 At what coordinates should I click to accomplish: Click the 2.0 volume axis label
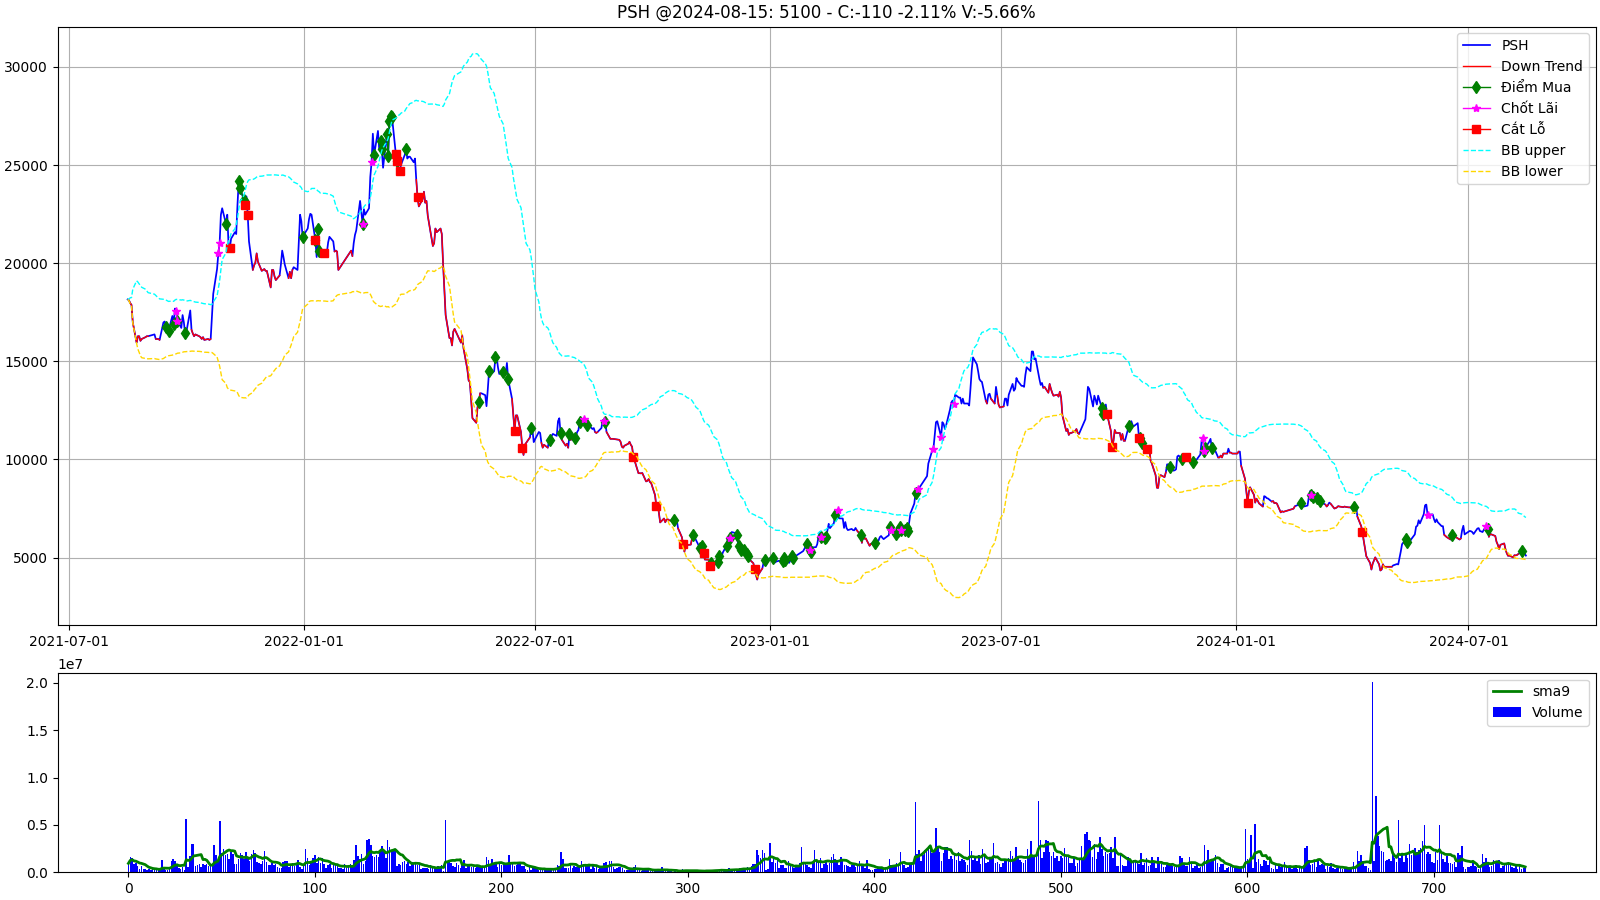[37, 683]
